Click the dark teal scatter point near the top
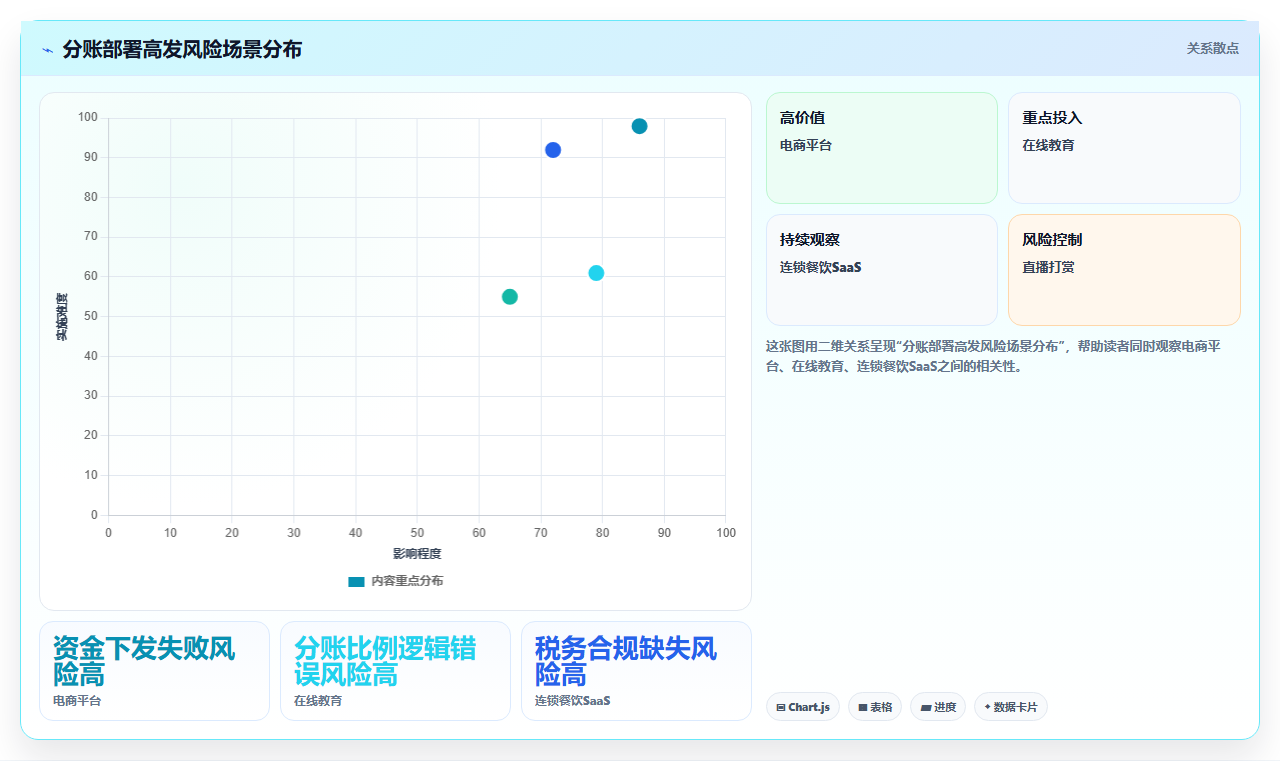 639,126
